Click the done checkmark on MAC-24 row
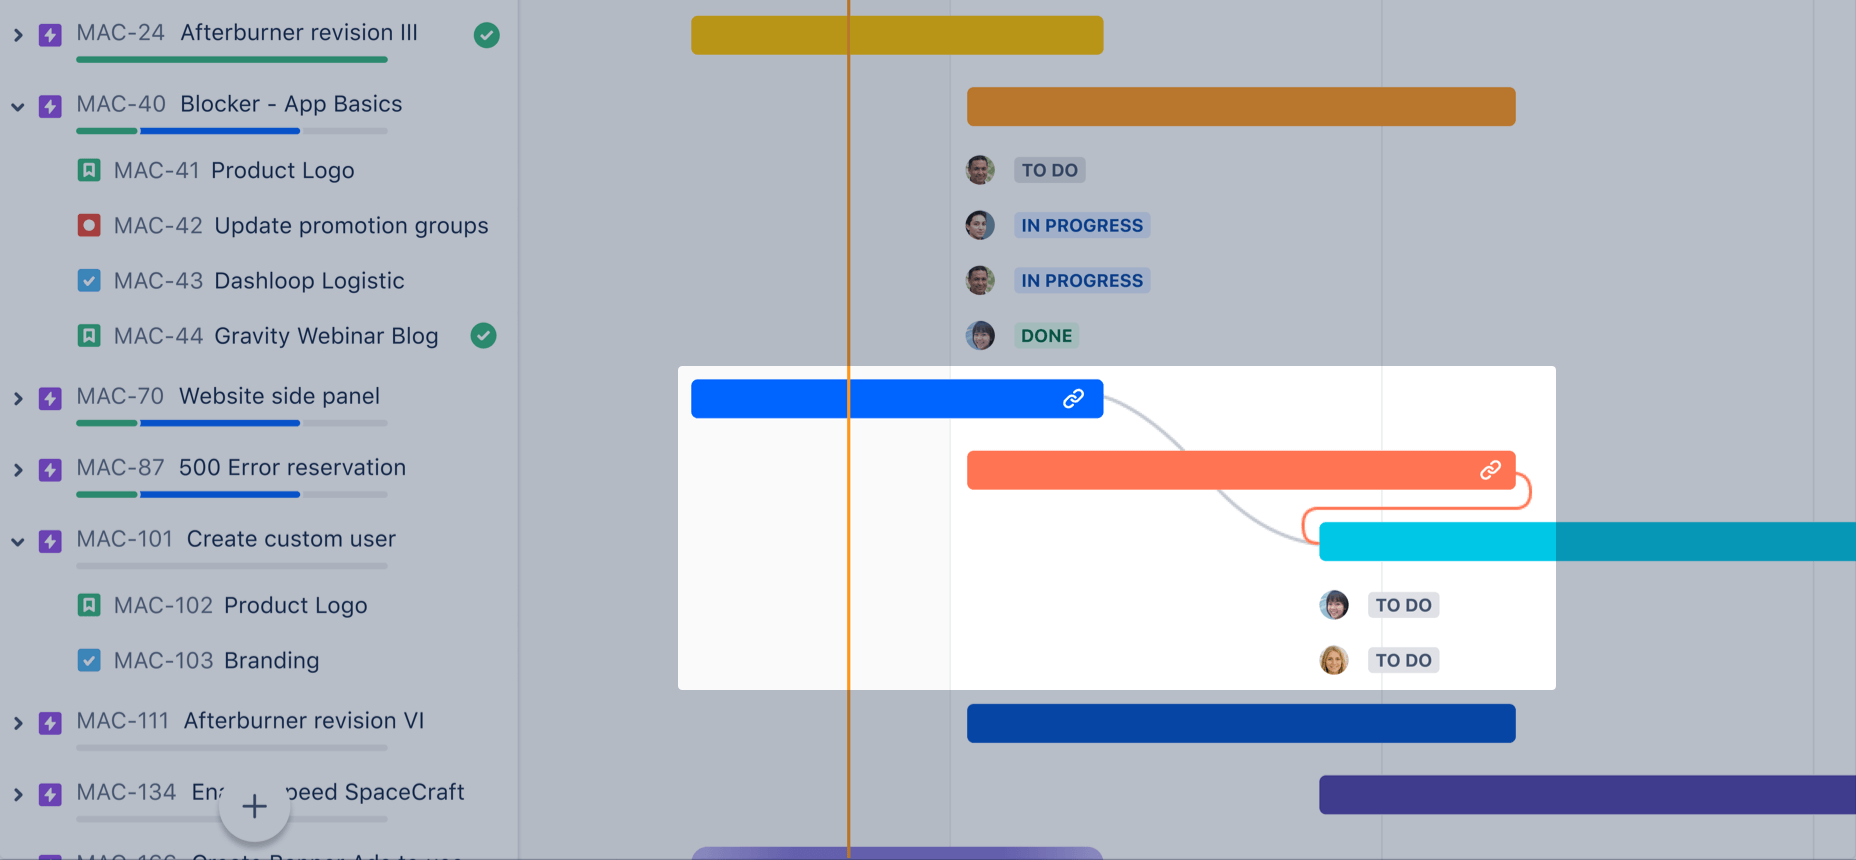This screenshot has width=1856, height=860. [486, 35]
